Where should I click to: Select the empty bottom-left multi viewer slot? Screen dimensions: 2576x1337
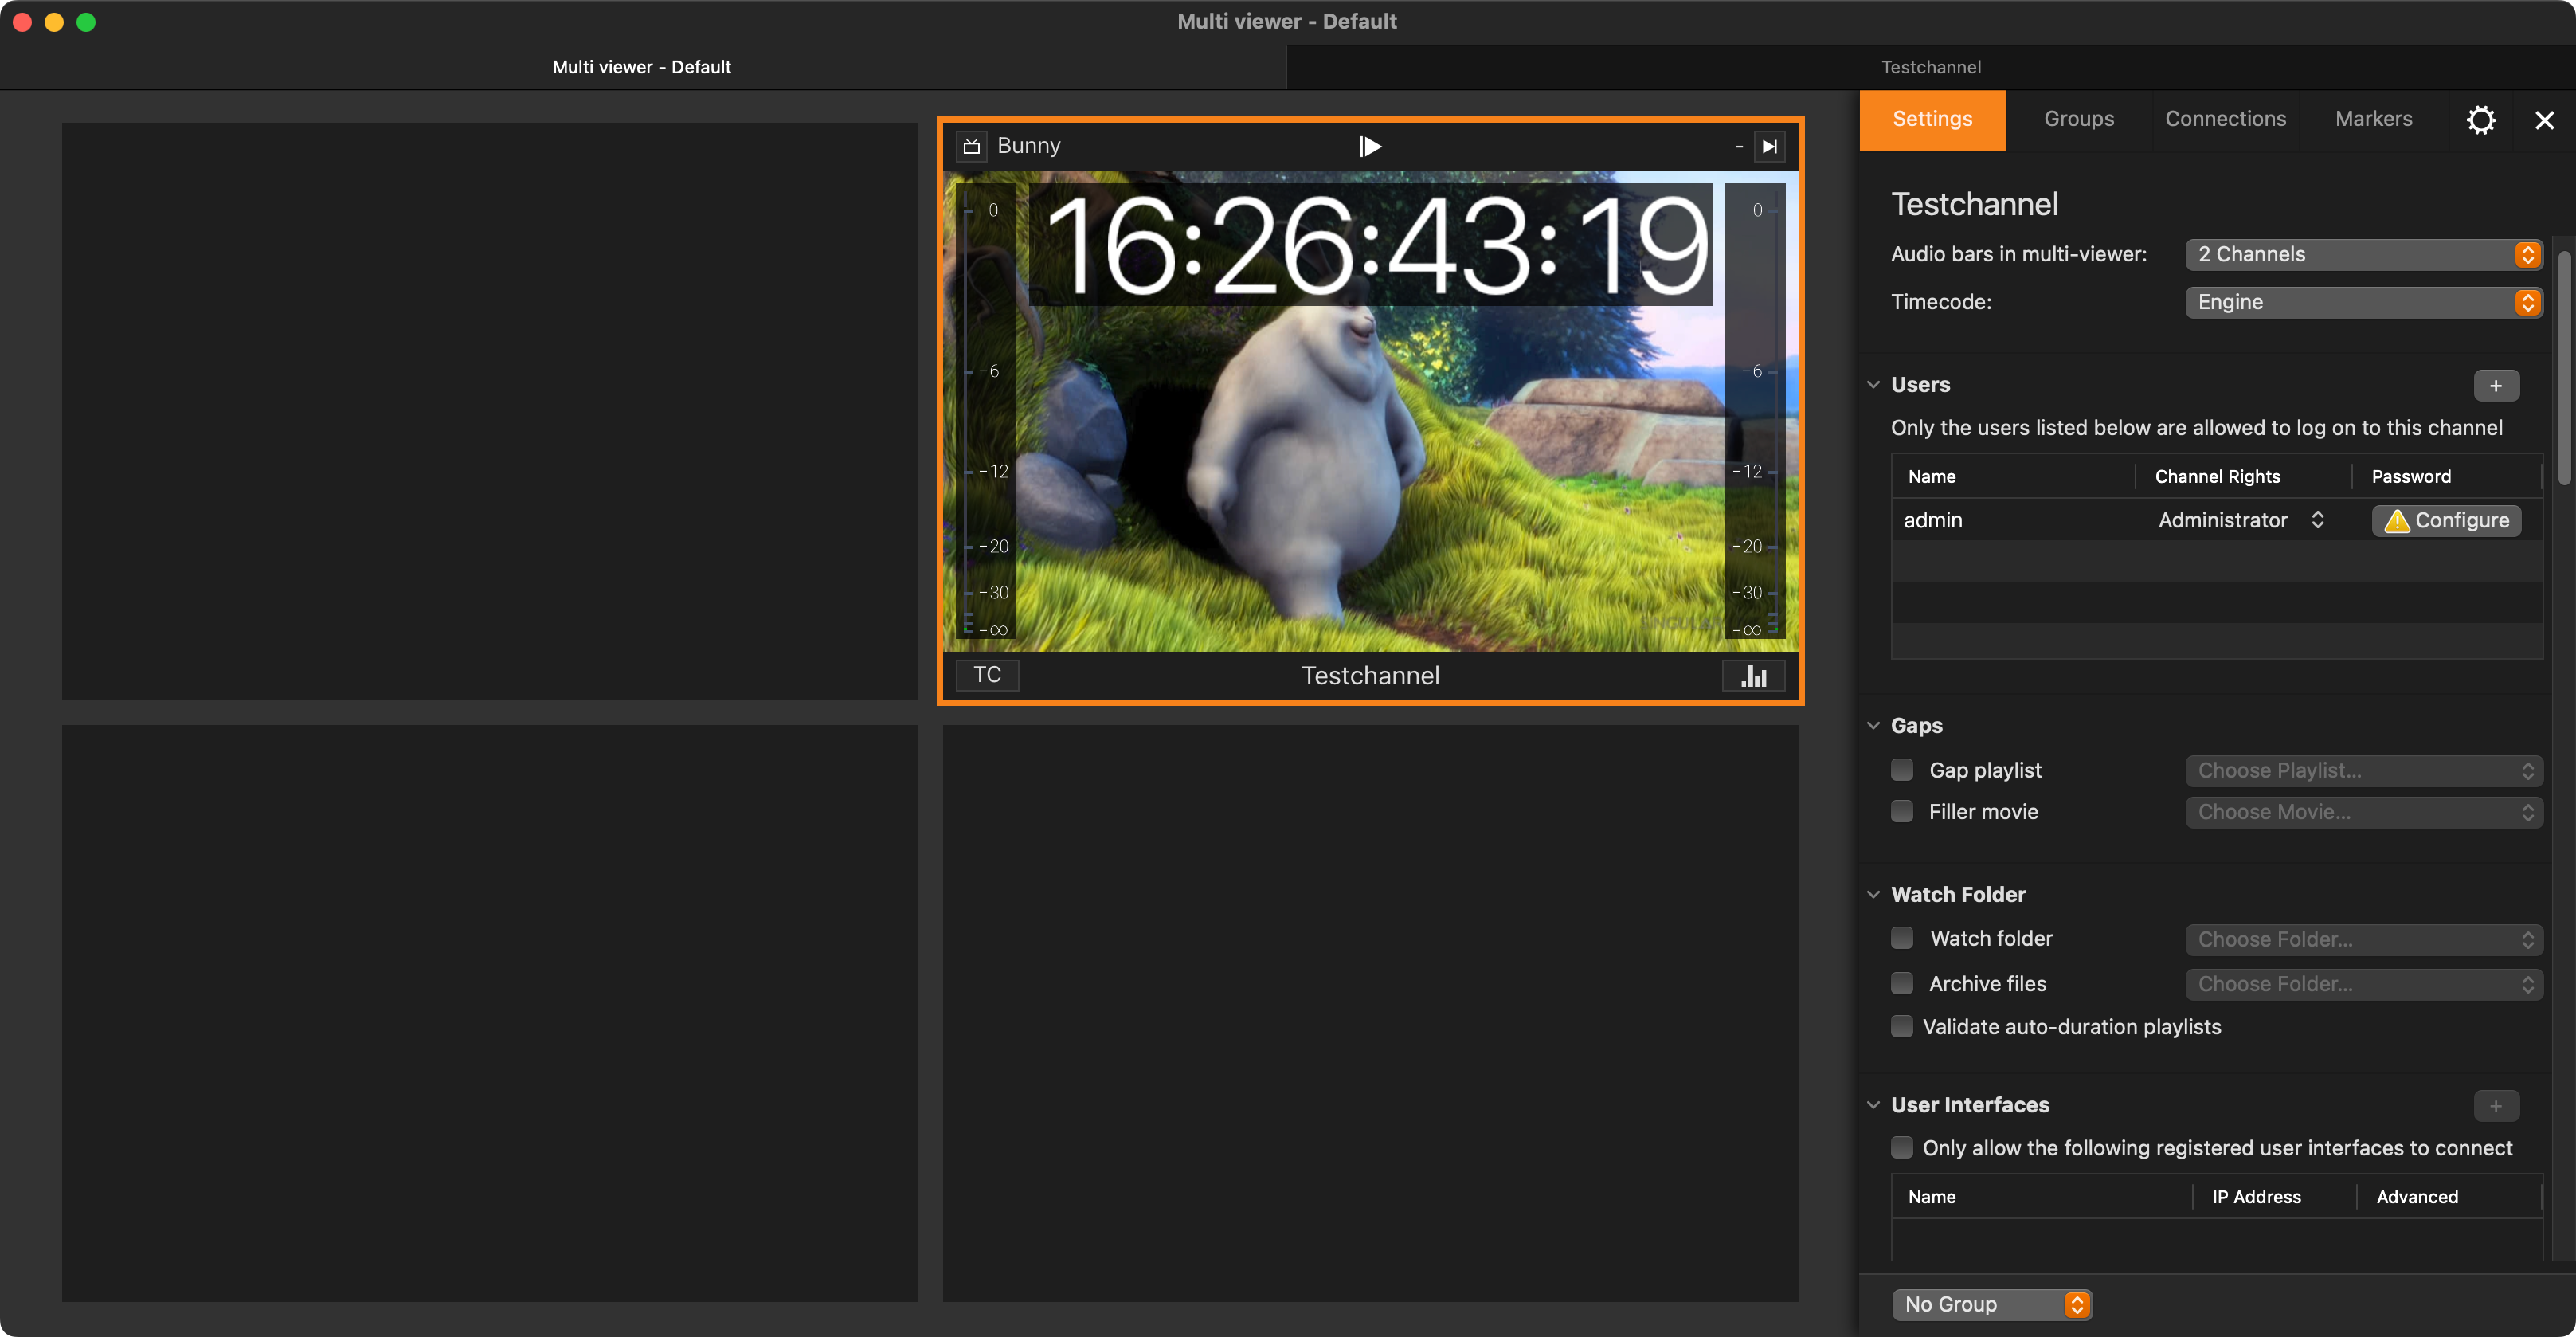tap(489, 1013)
